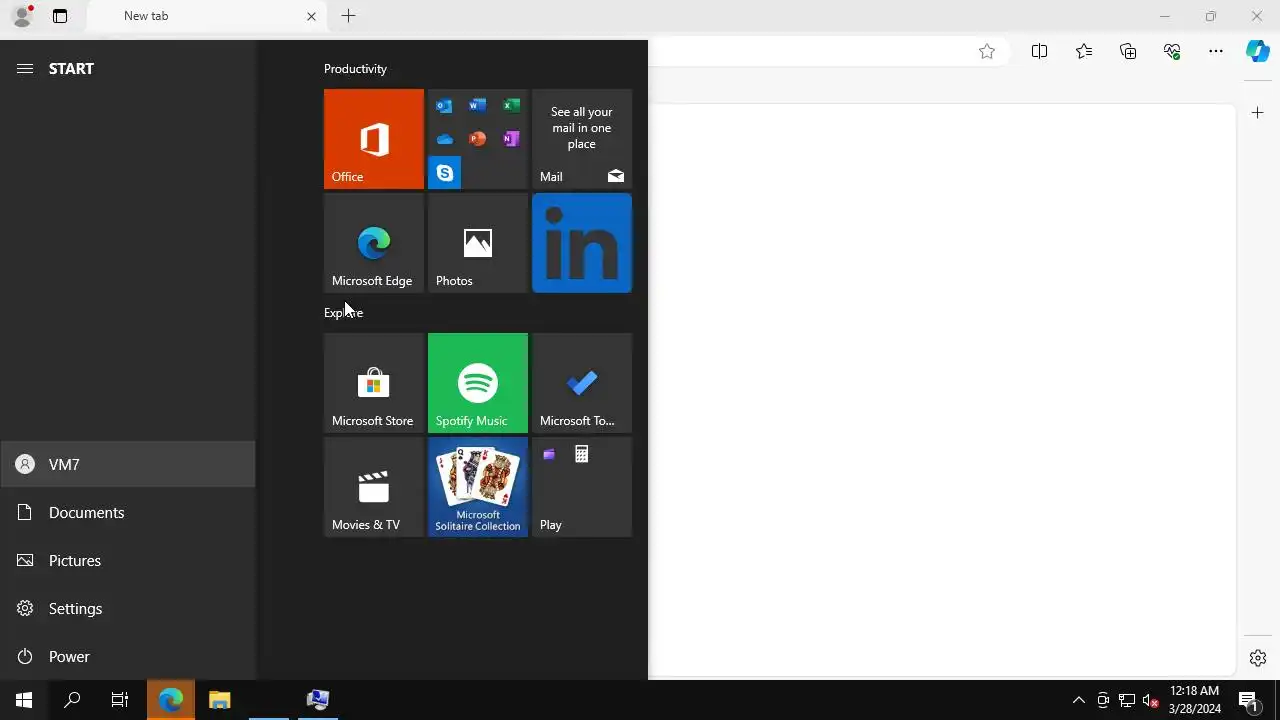Open Edge Collections
Viewport: 1280px width, 720px height.
click(1128, 52)
